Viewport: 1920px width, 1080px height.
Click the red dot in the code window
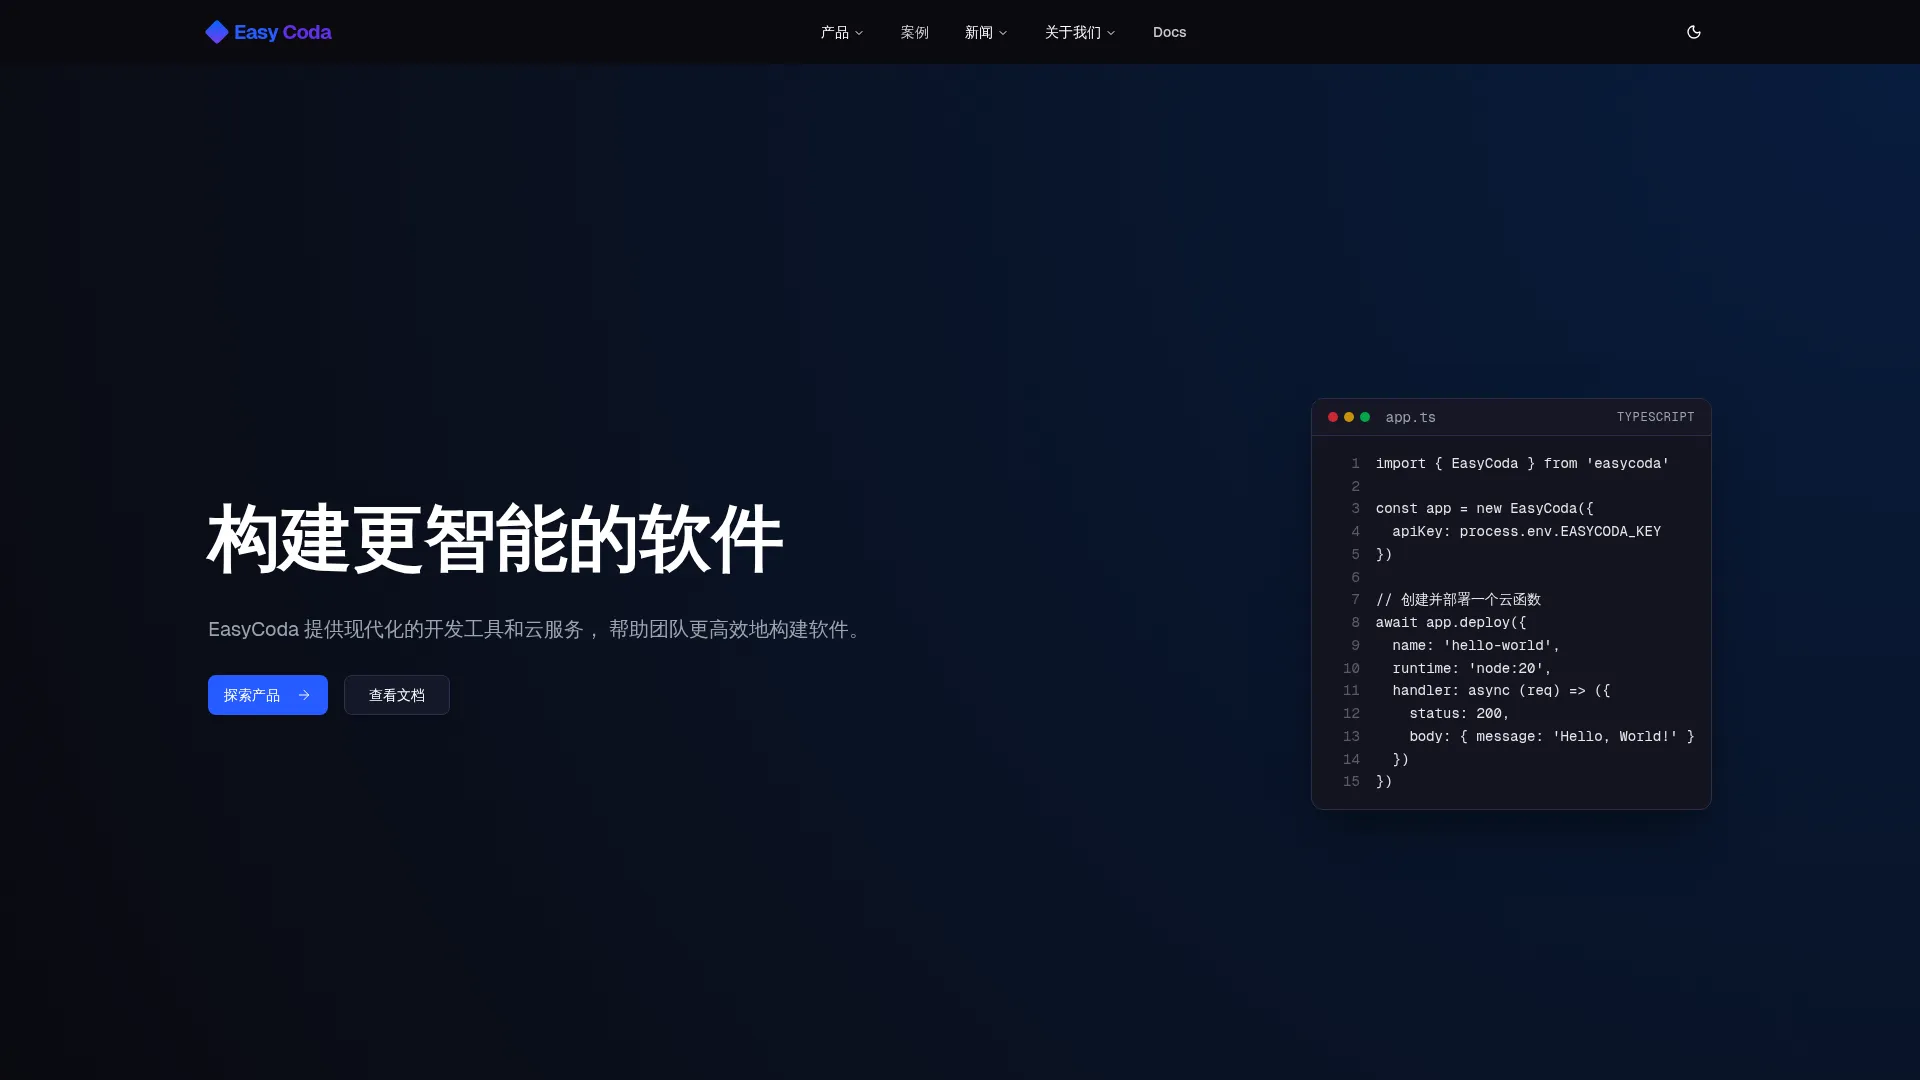click(x=1333, y=417)
